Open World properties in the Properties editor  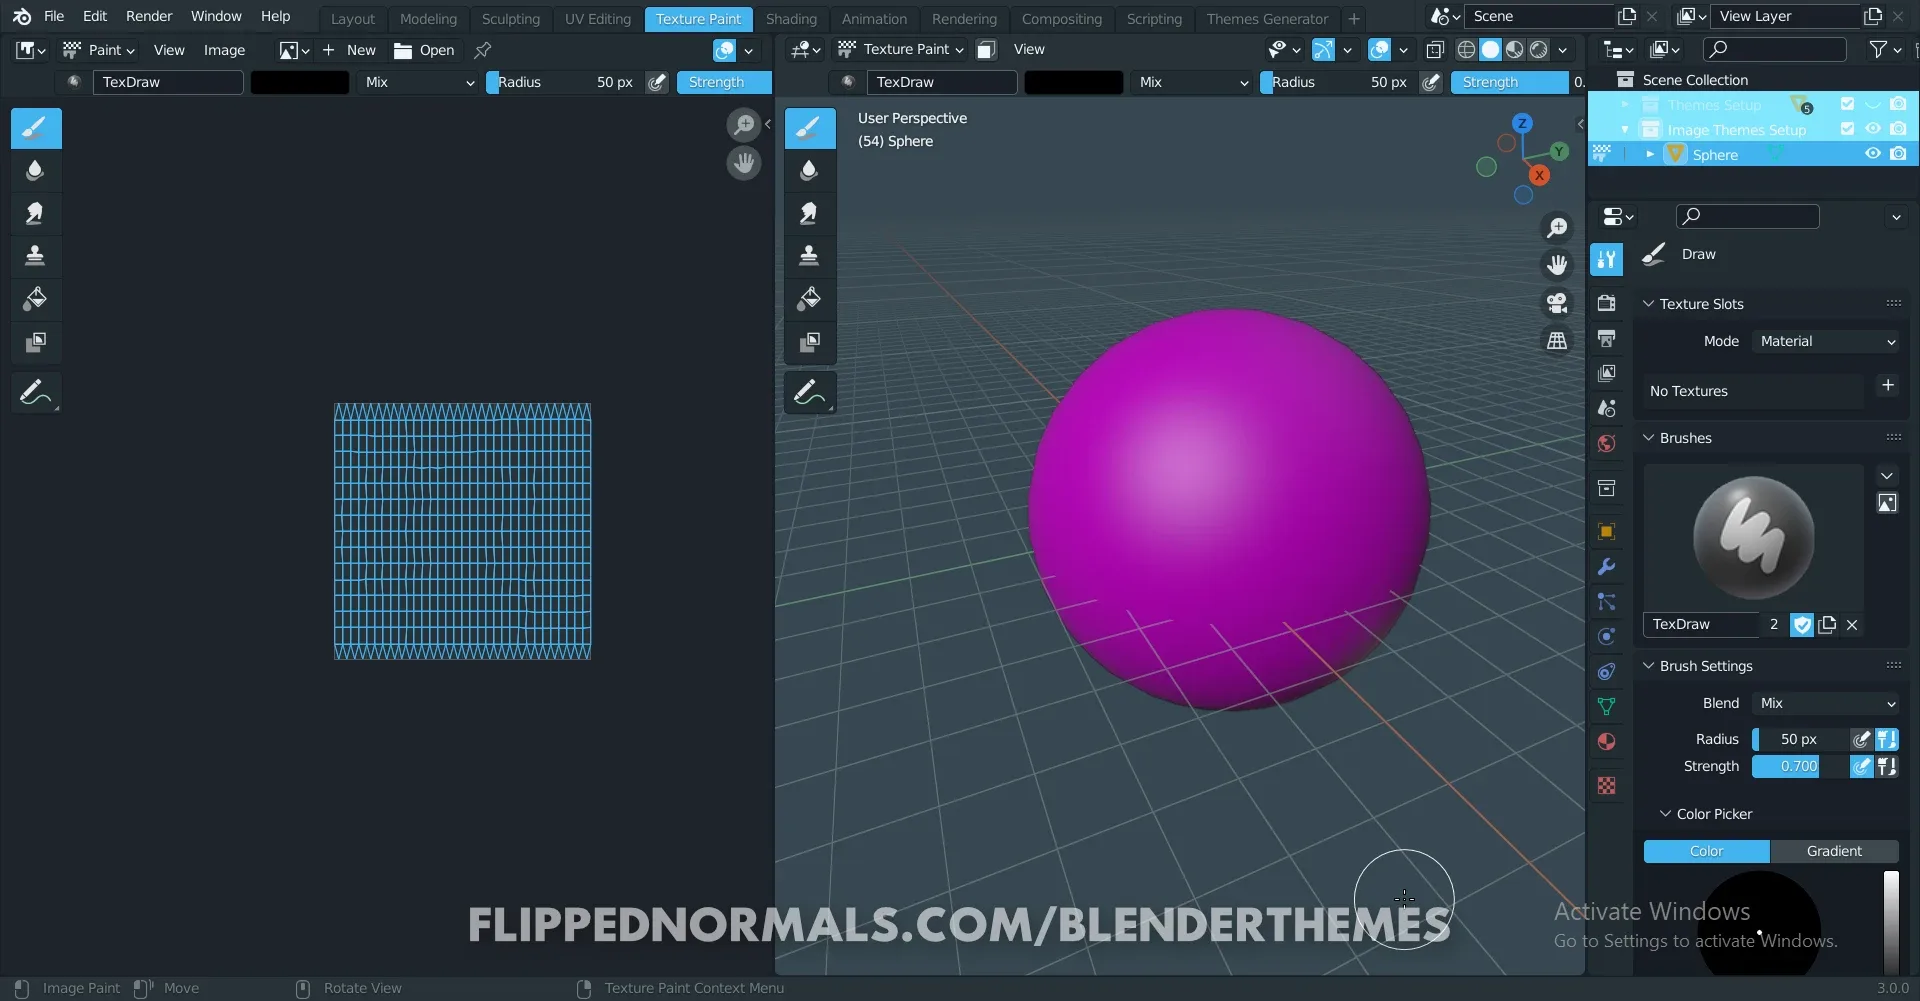pyautogui.click(x=1607, y=443)
